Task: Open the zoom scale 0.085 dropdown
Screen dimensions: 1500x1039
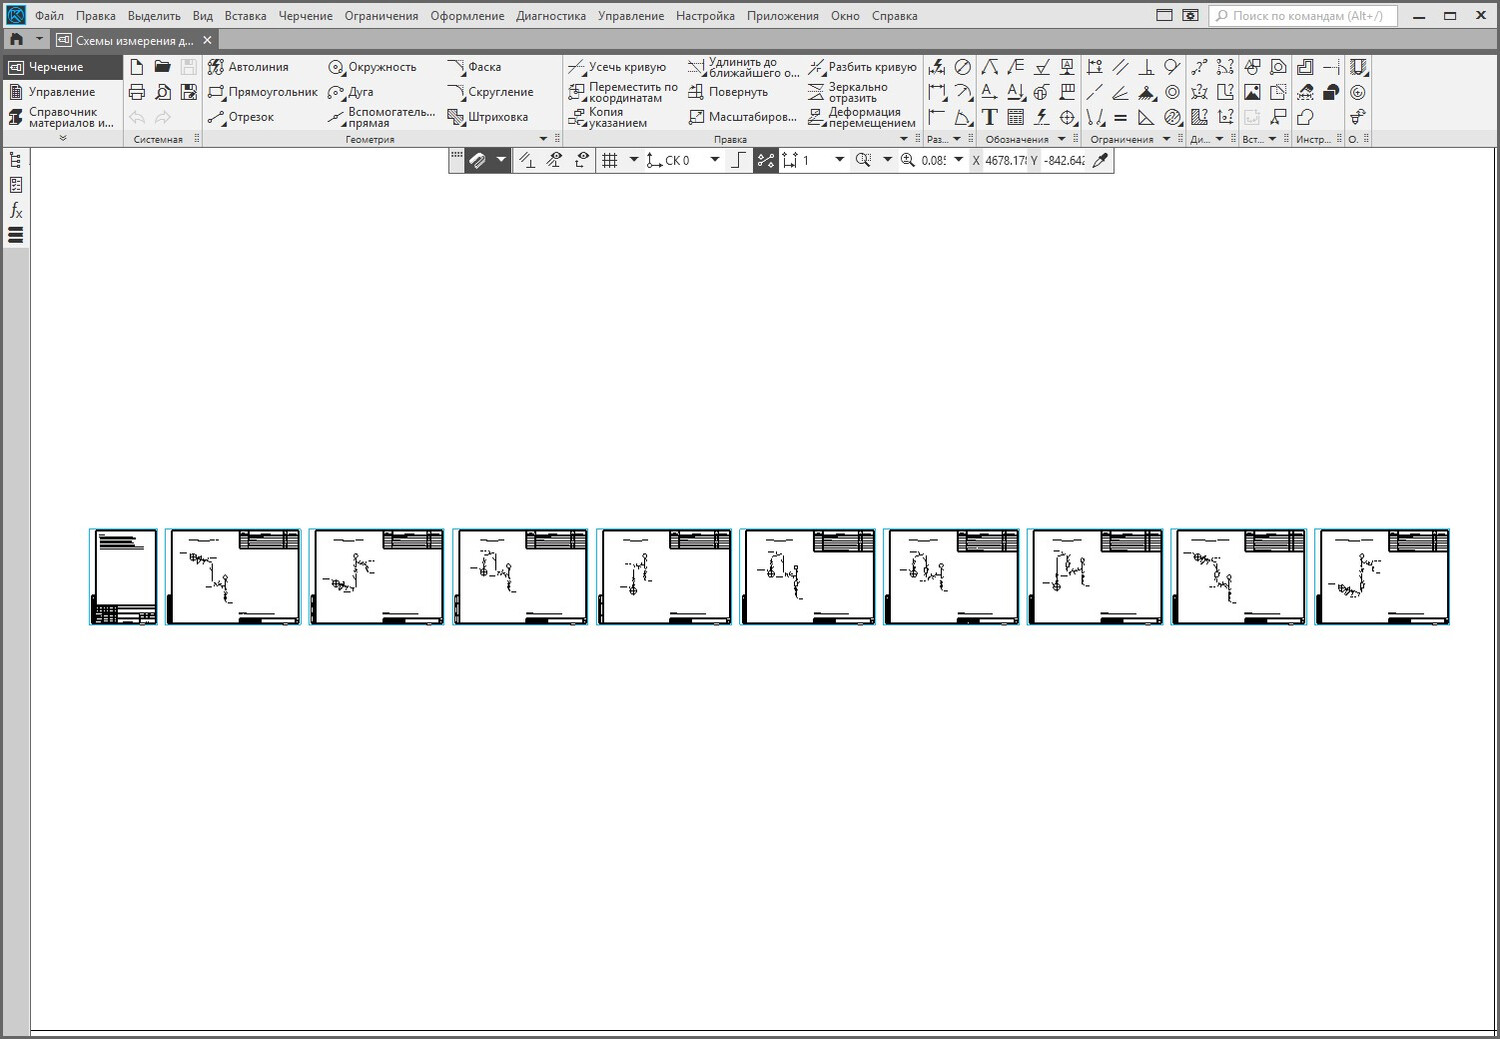Action: [x=958, y=160]
